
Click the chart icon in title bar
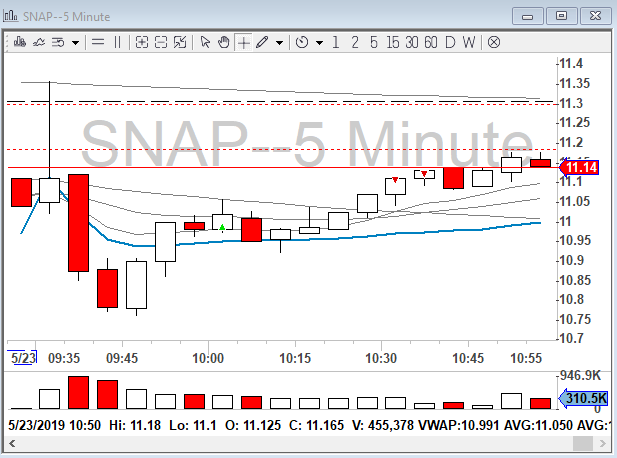(10, 16)
